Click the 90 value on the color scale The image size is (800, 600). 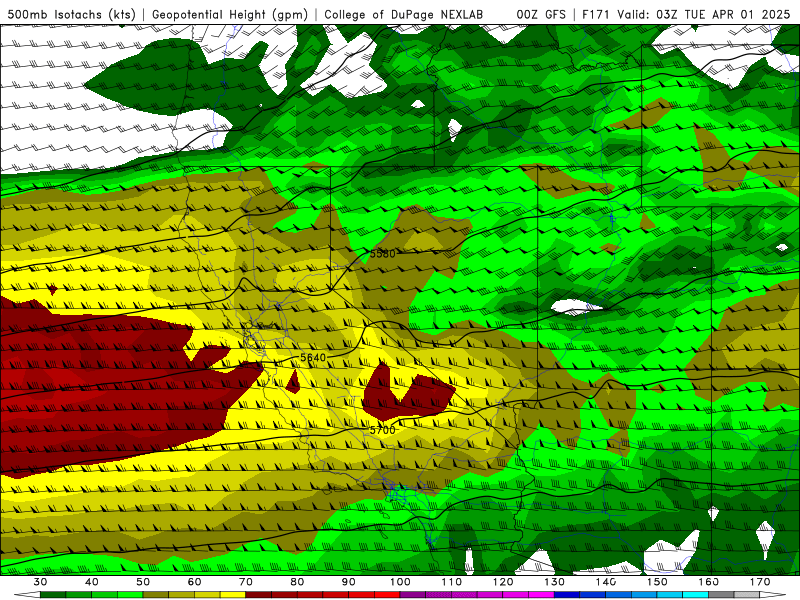pyautogui.click(x=348, y=582)
